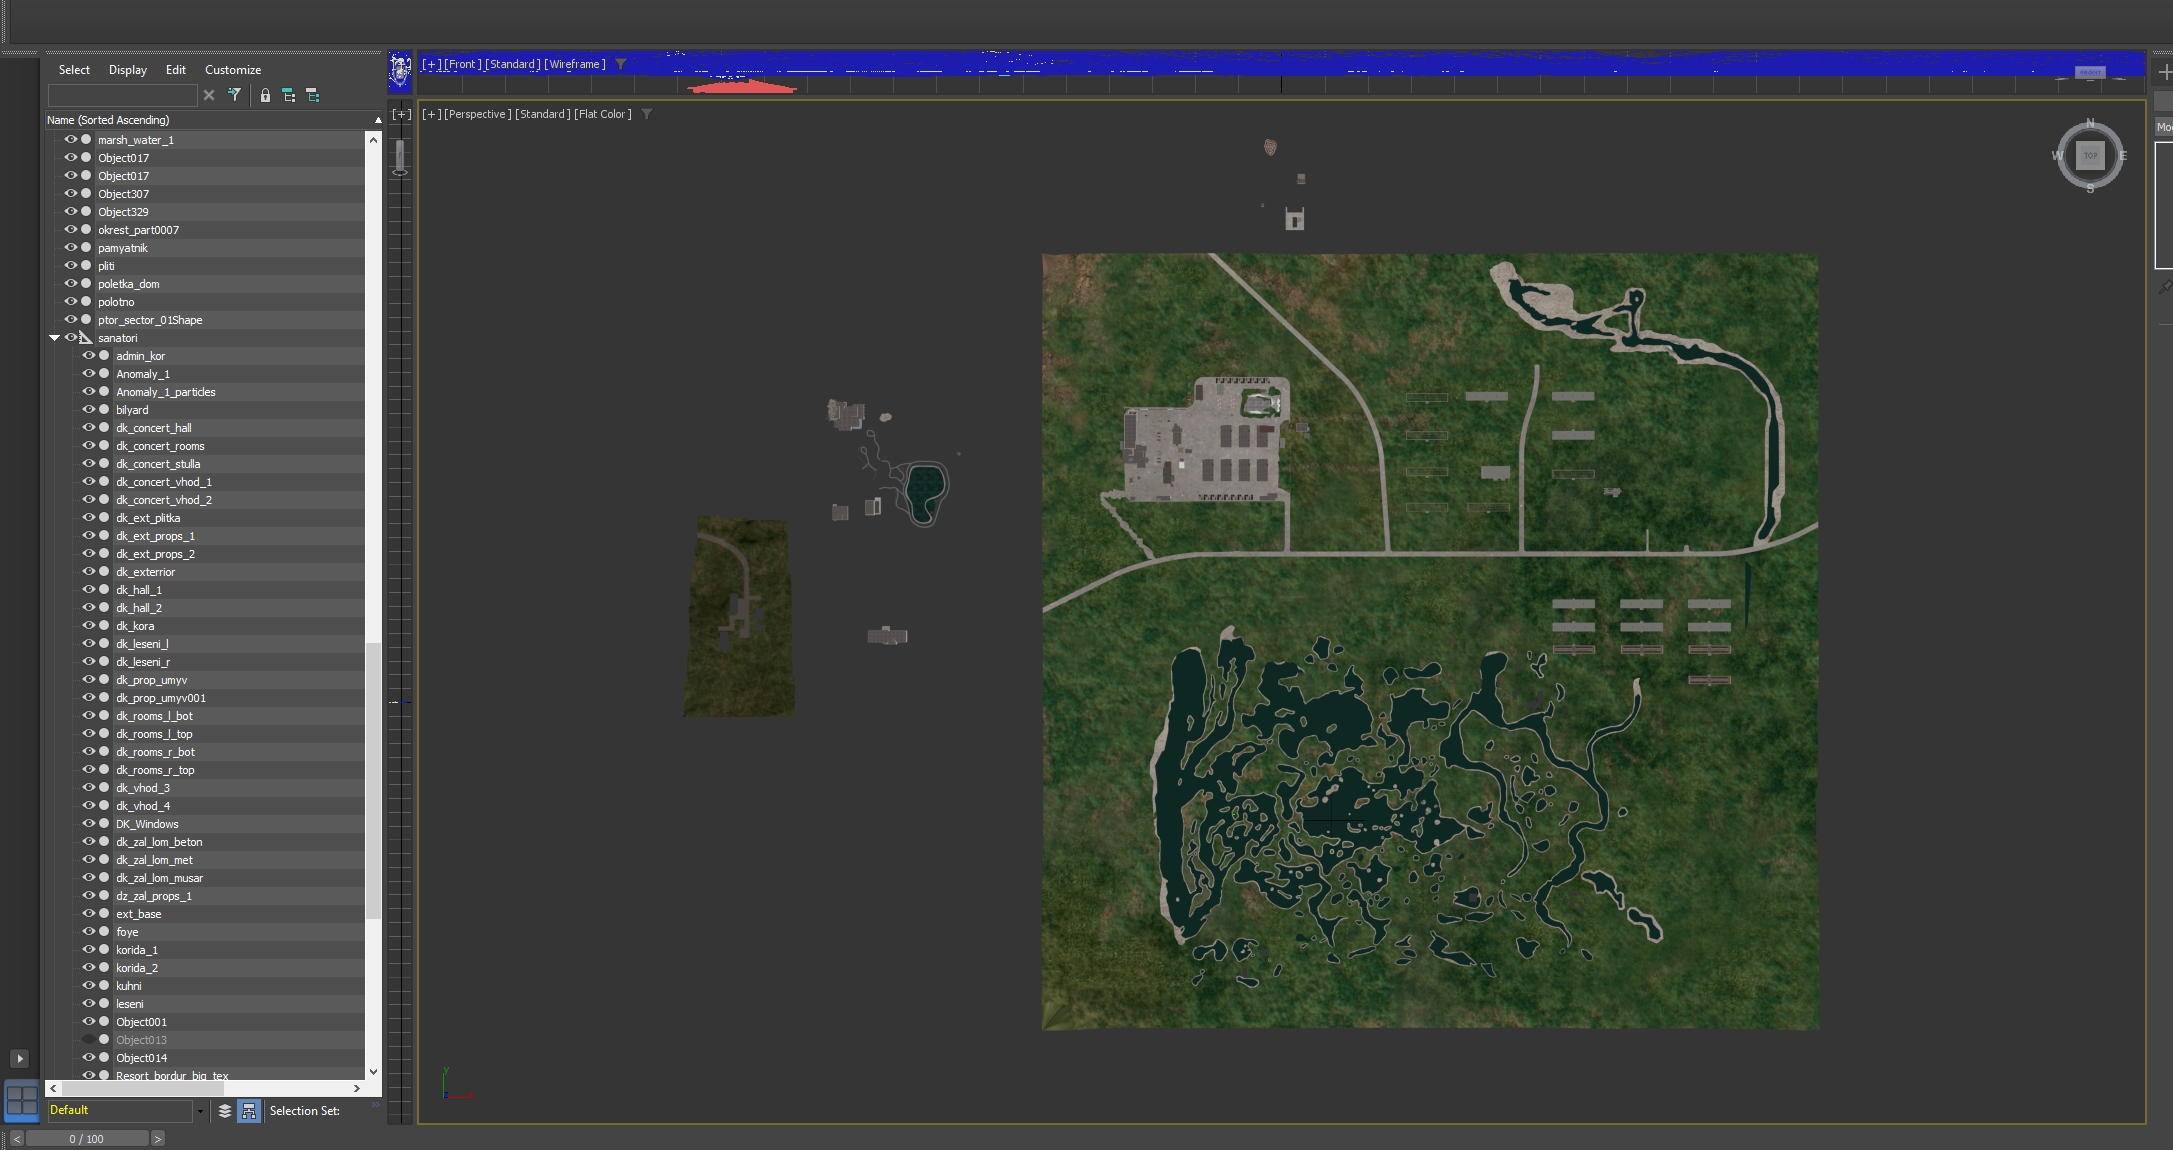
Task: Click the ViewCube TOP face
Action: (x=2090, y=155)
